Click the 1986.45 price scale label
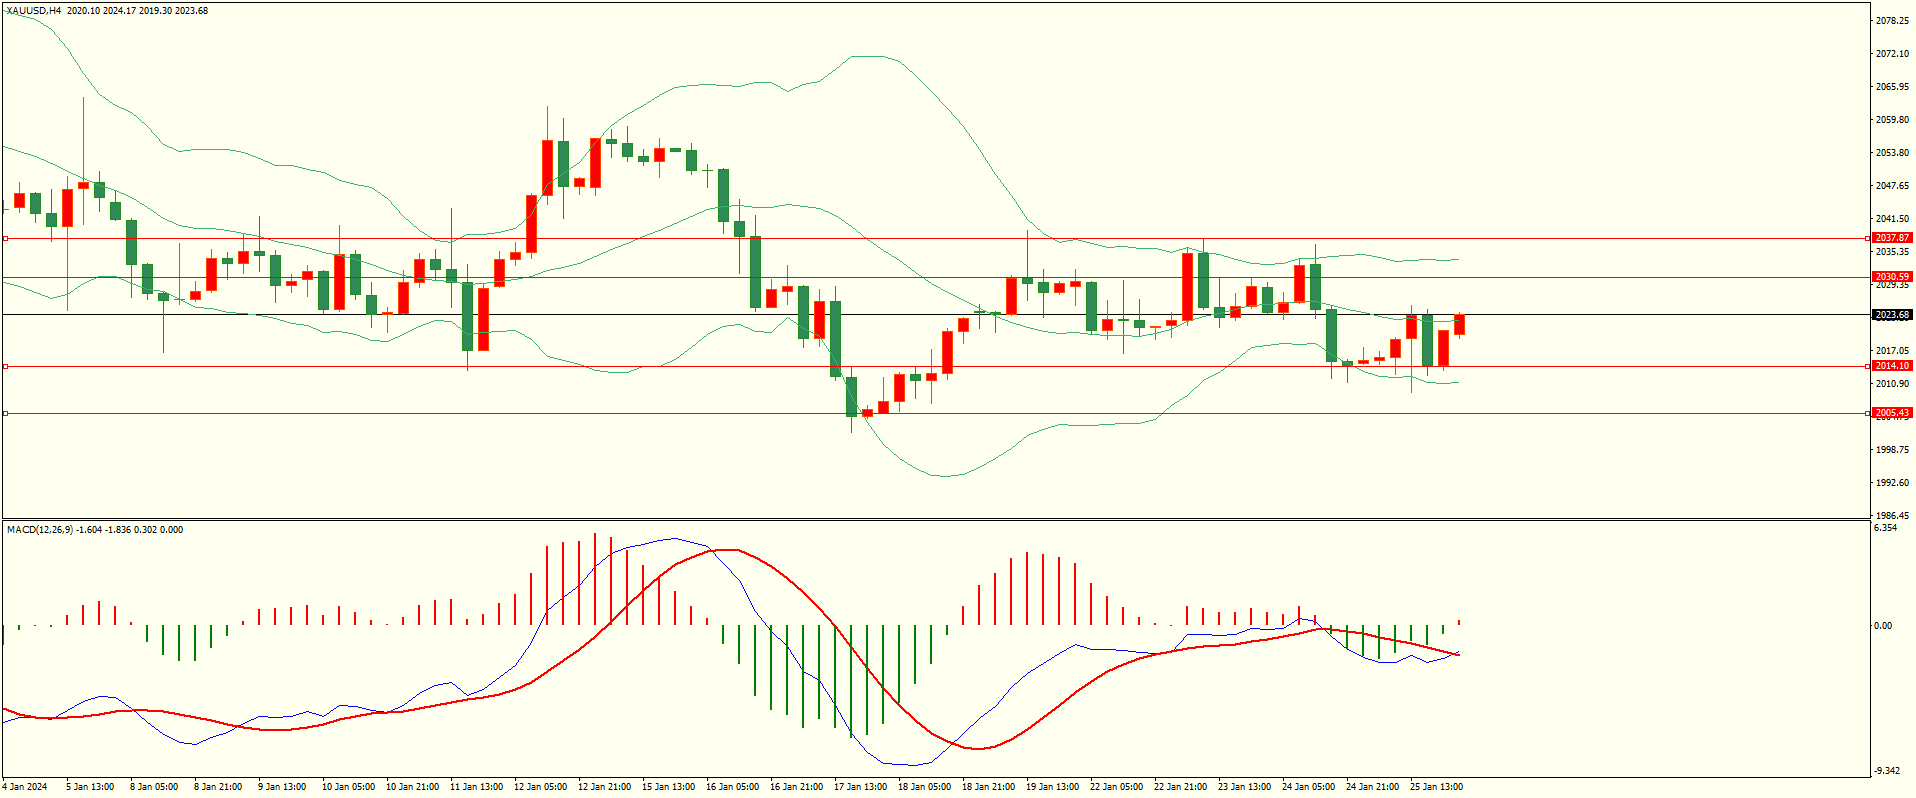This screenshot has width=1916, height=798. point(1892,516)
